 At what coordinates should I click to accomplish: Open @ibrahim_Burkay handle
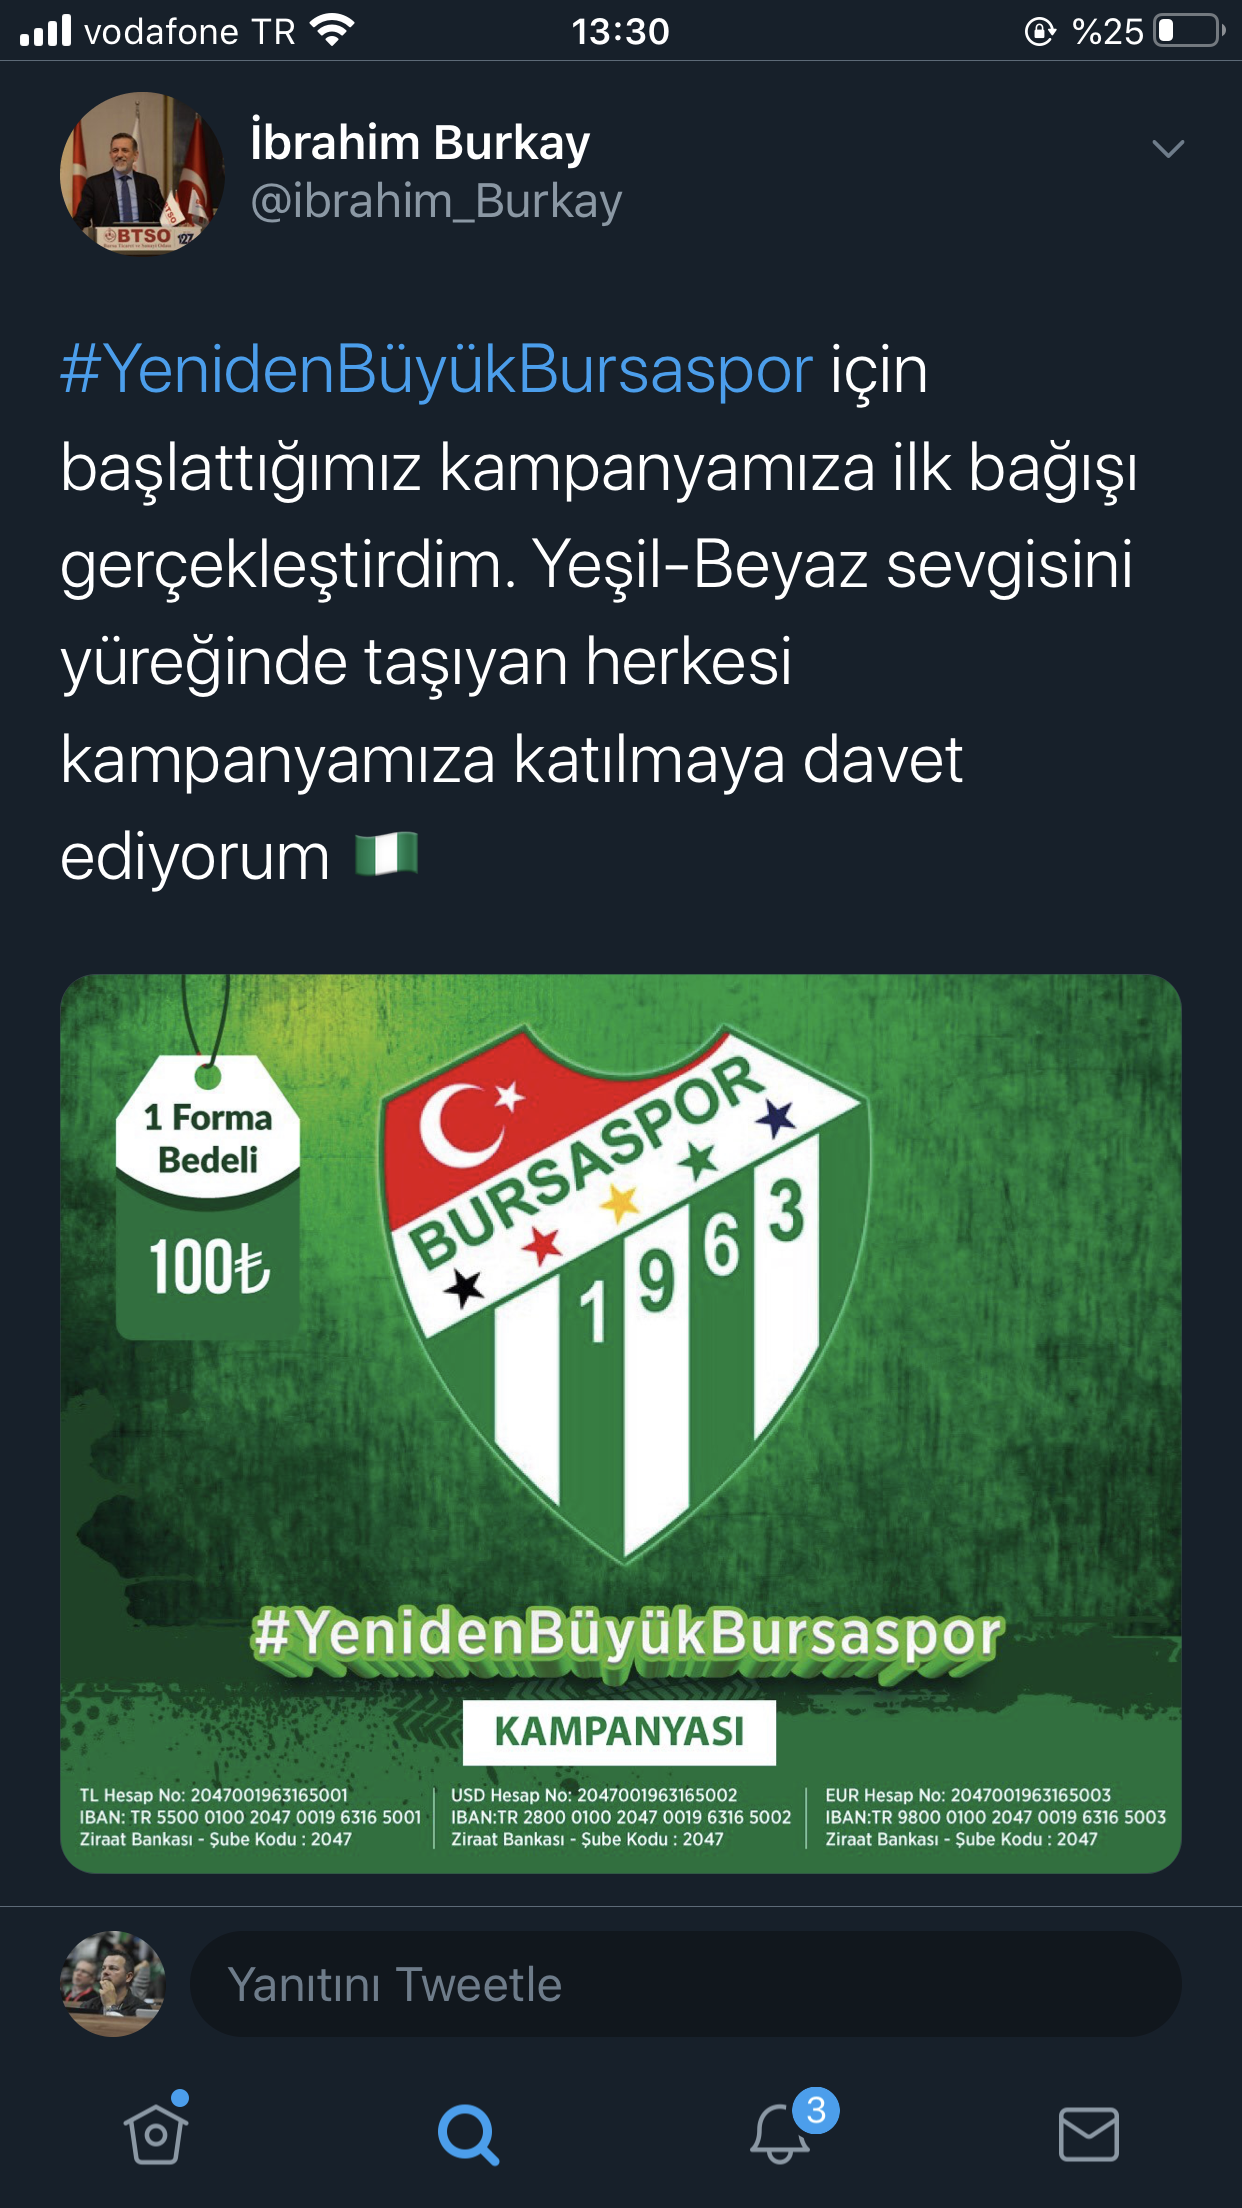(436, 201)
